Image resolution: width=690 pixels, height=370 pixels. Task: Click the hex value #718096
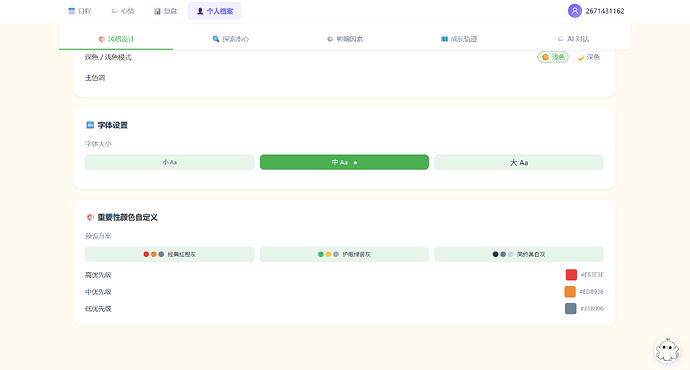click(x=592, y=308)
